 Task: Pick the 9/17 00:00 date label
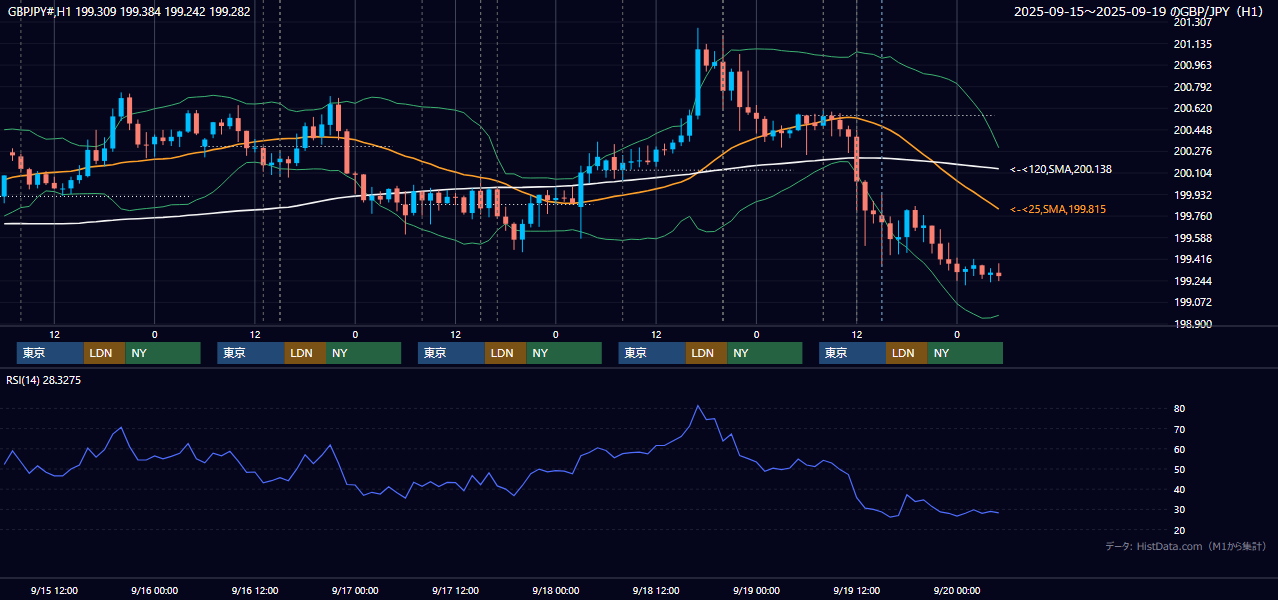355,590
